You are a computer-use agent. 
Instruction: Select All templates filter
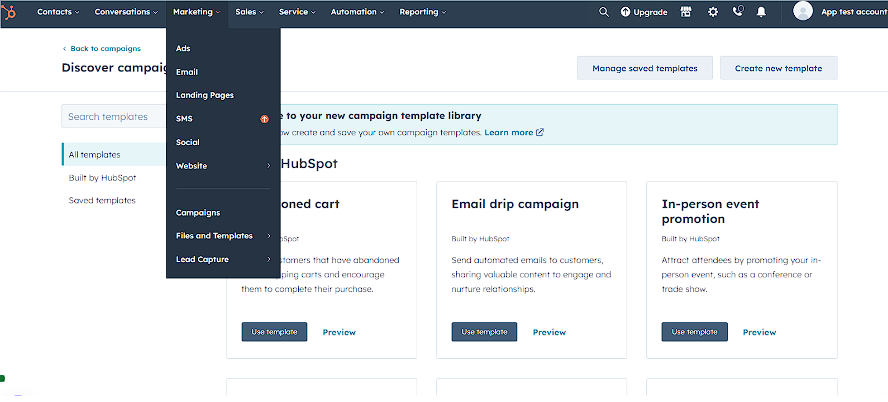(114, 155)
